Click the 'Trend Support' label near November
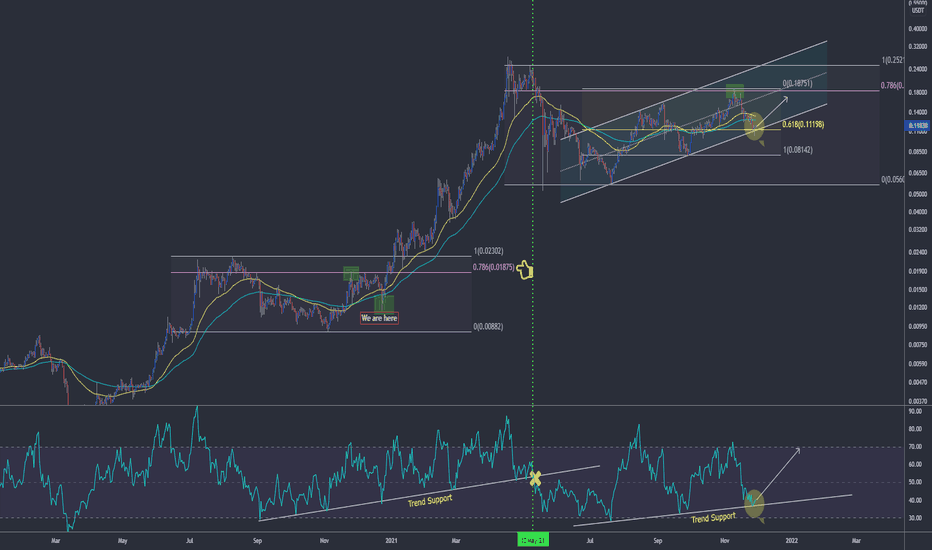 [x=713, y=518]
